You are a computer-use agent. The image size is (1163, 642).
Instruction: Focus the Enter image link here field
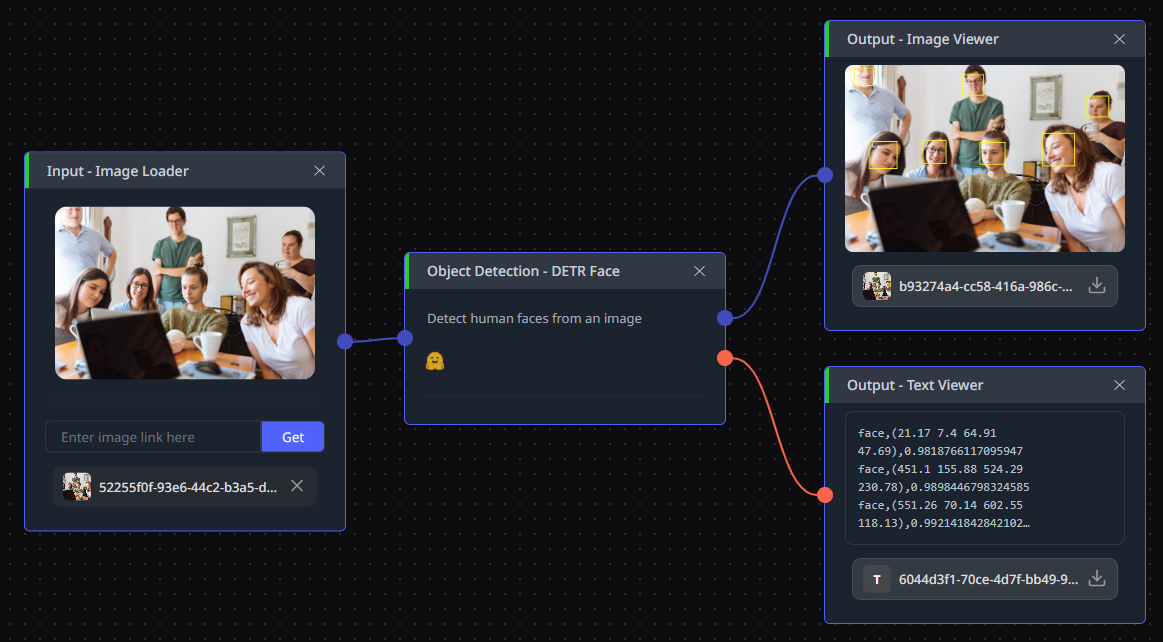point(154,437)
